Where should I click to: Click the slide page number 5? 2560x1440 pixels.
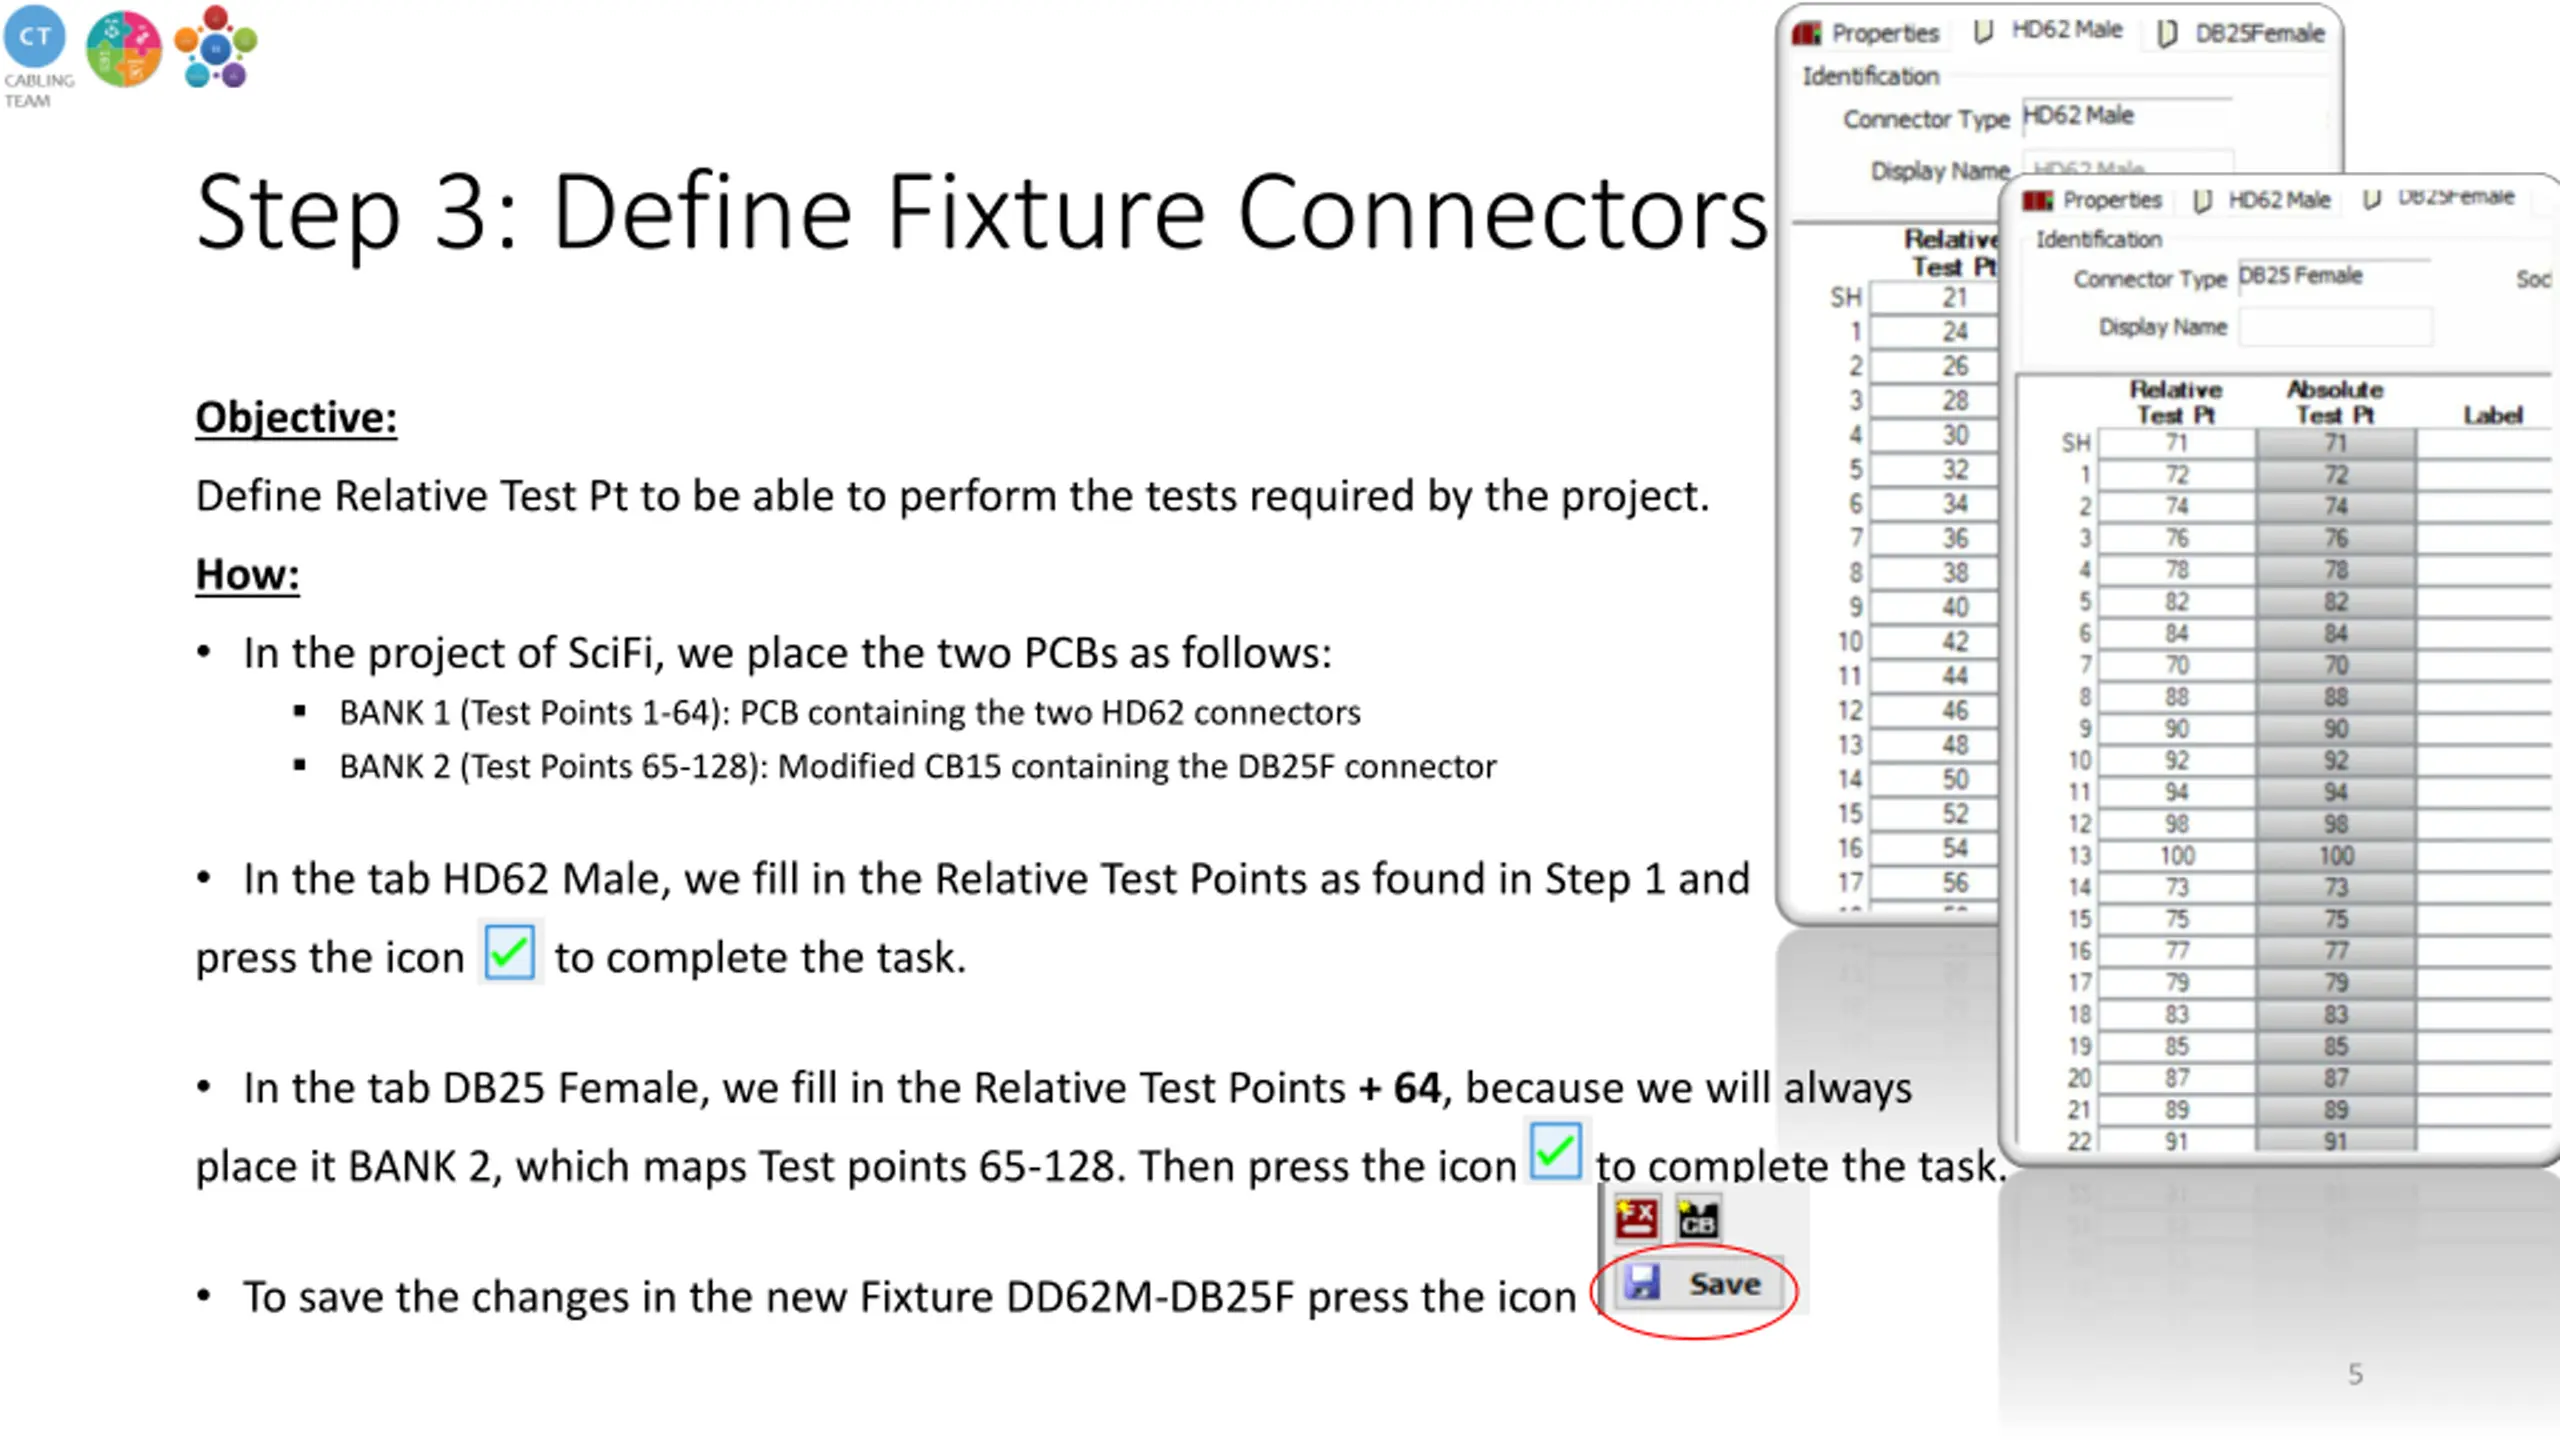tap(2355, 1374)
